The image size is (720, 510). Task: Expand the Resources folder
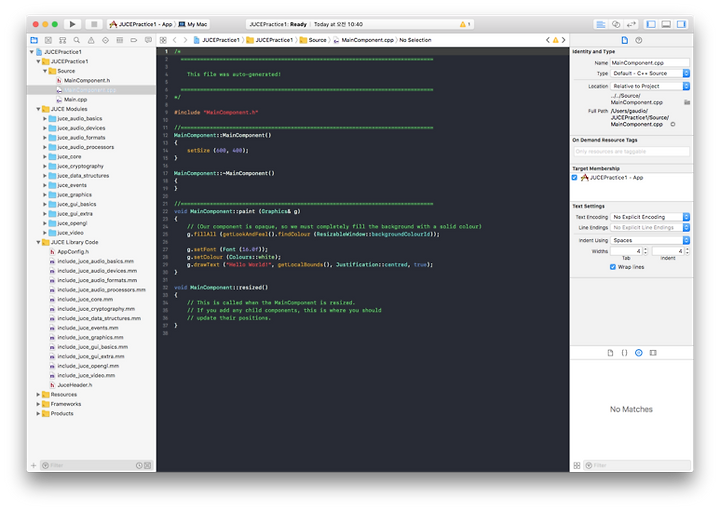coord(38,395)
